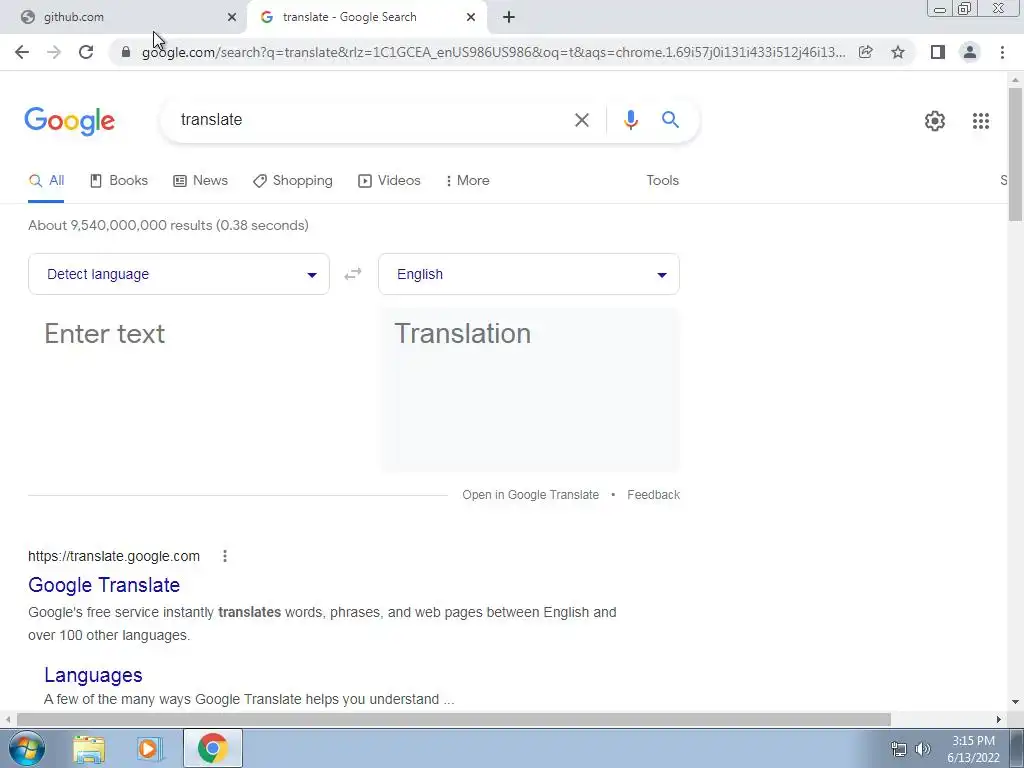Click the browser address bar URL

point(494,52)
